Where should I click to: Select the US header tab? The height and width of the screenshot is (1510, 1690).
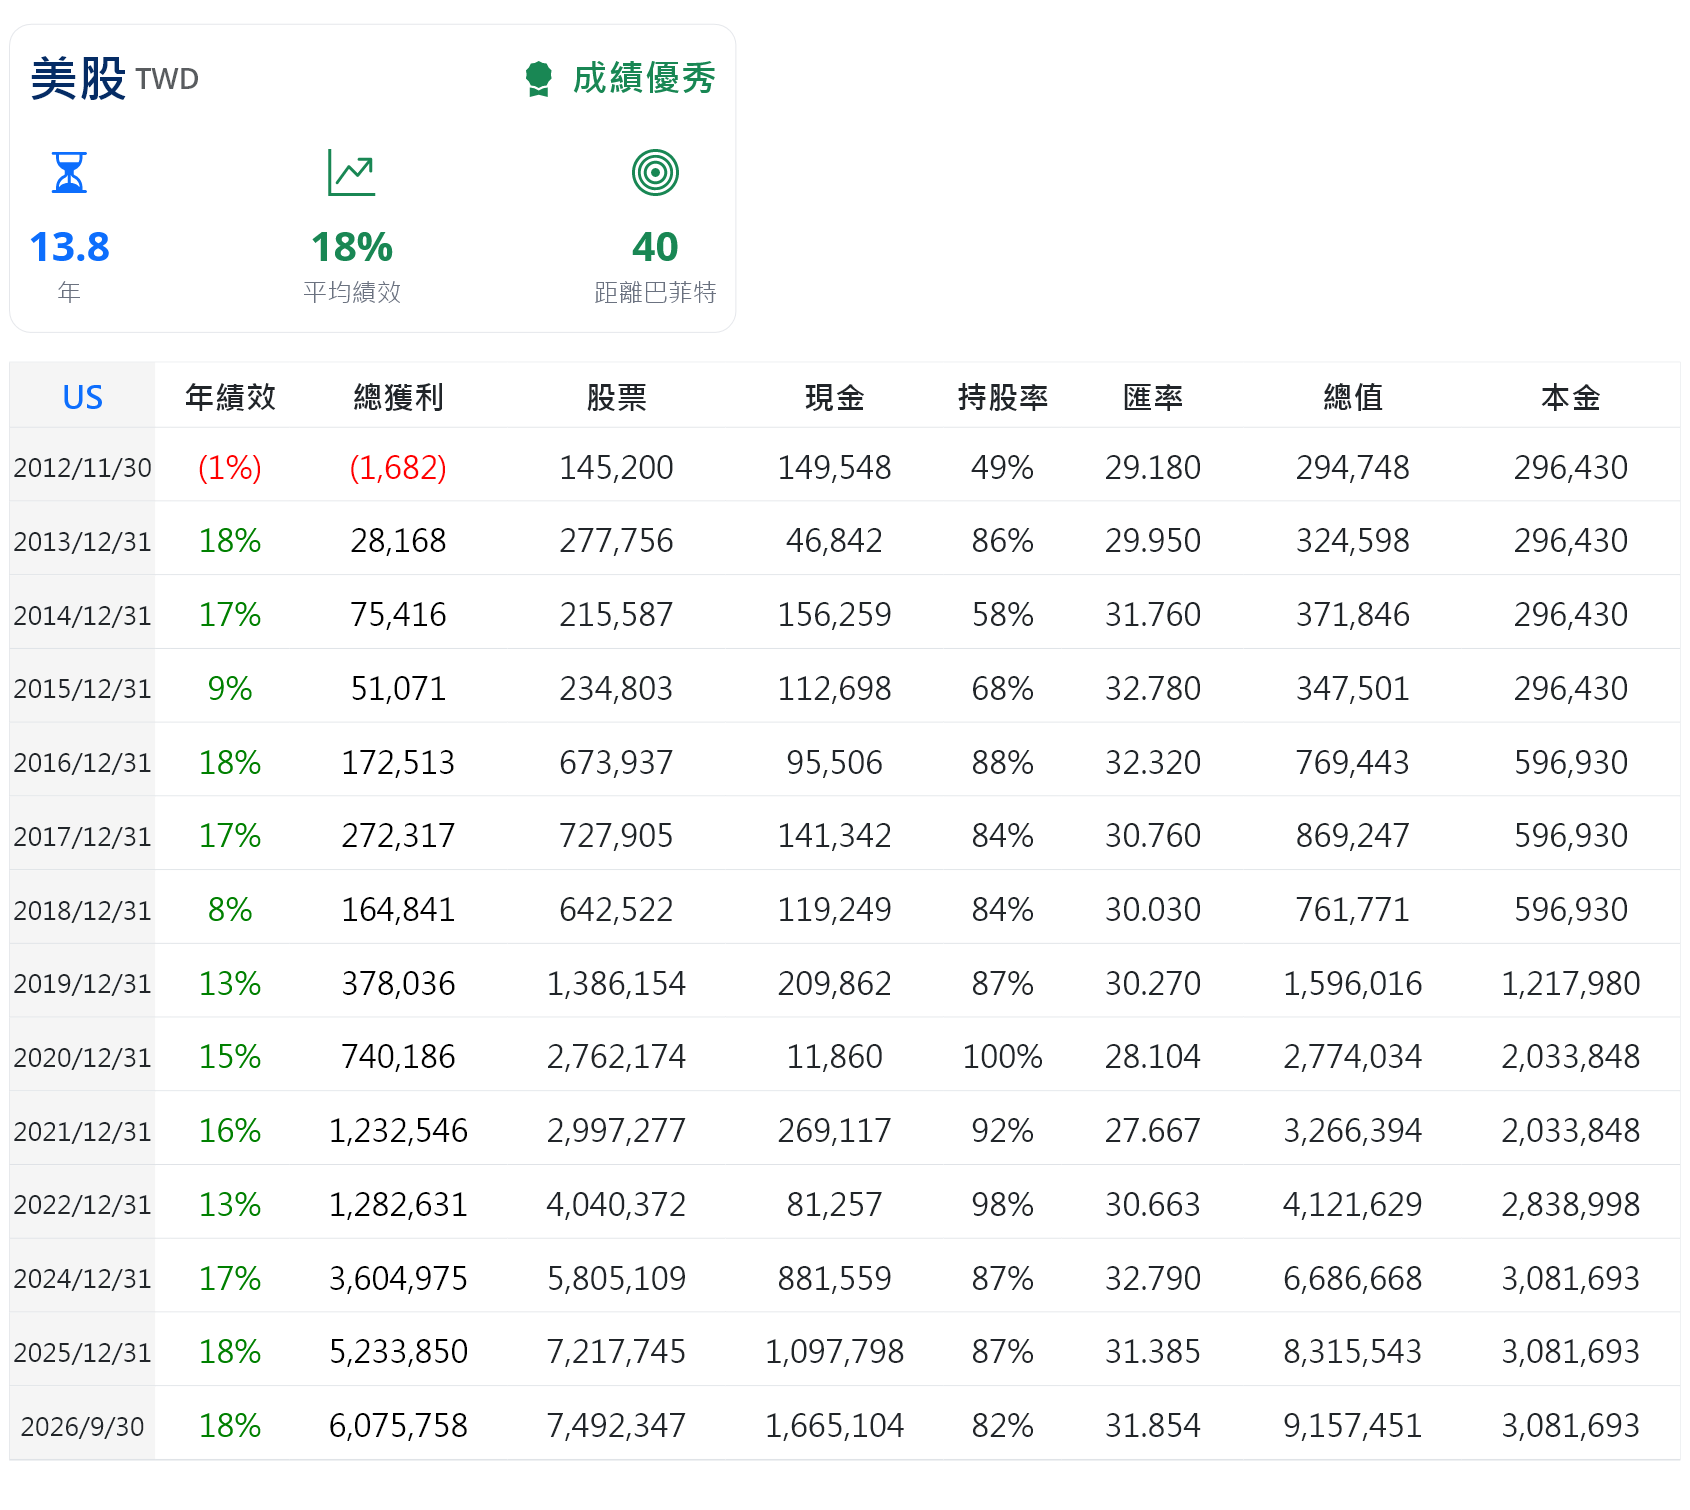82,397
